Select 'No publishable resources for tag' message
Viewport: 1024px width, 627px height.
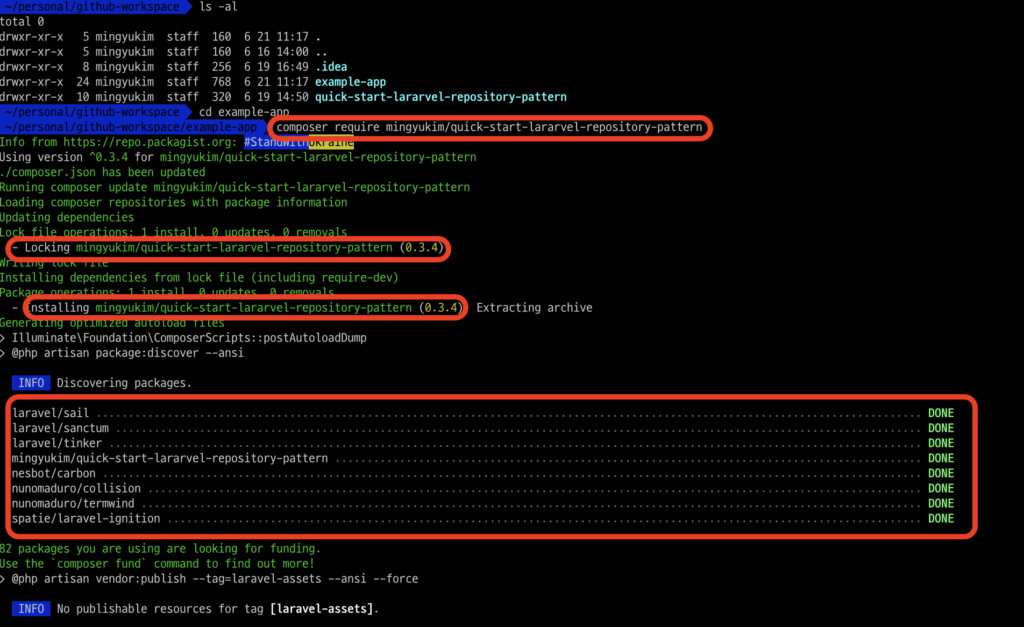coord(217,609)
